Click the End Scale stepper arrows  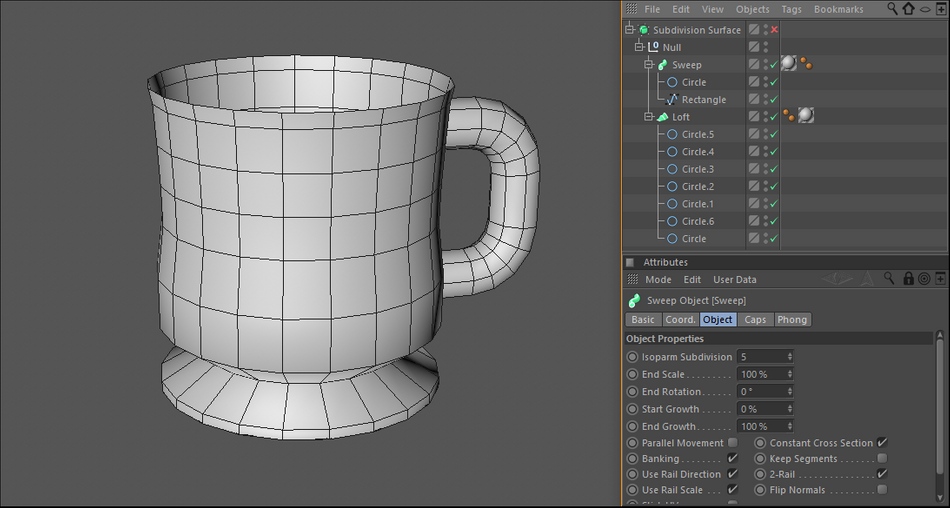[790, 374]
